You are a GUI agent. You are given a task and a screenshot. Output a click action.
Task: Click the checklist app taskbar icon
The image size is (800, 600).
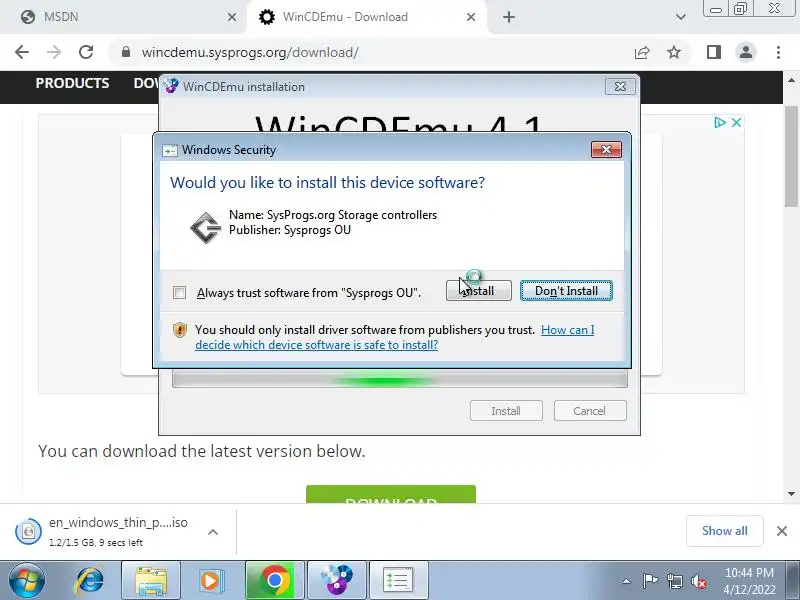pos(398,580)
